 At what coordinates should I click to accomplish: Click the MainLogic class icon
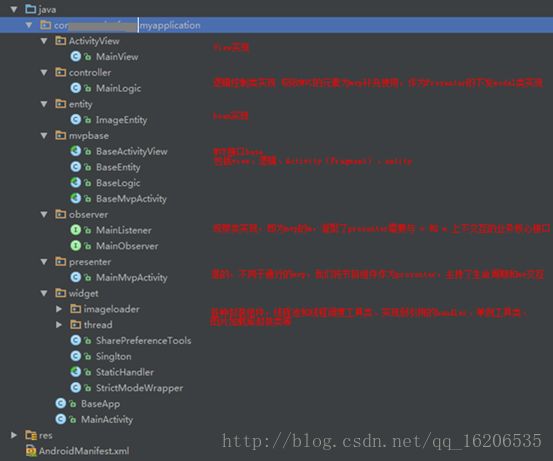[x=75, y=88]
